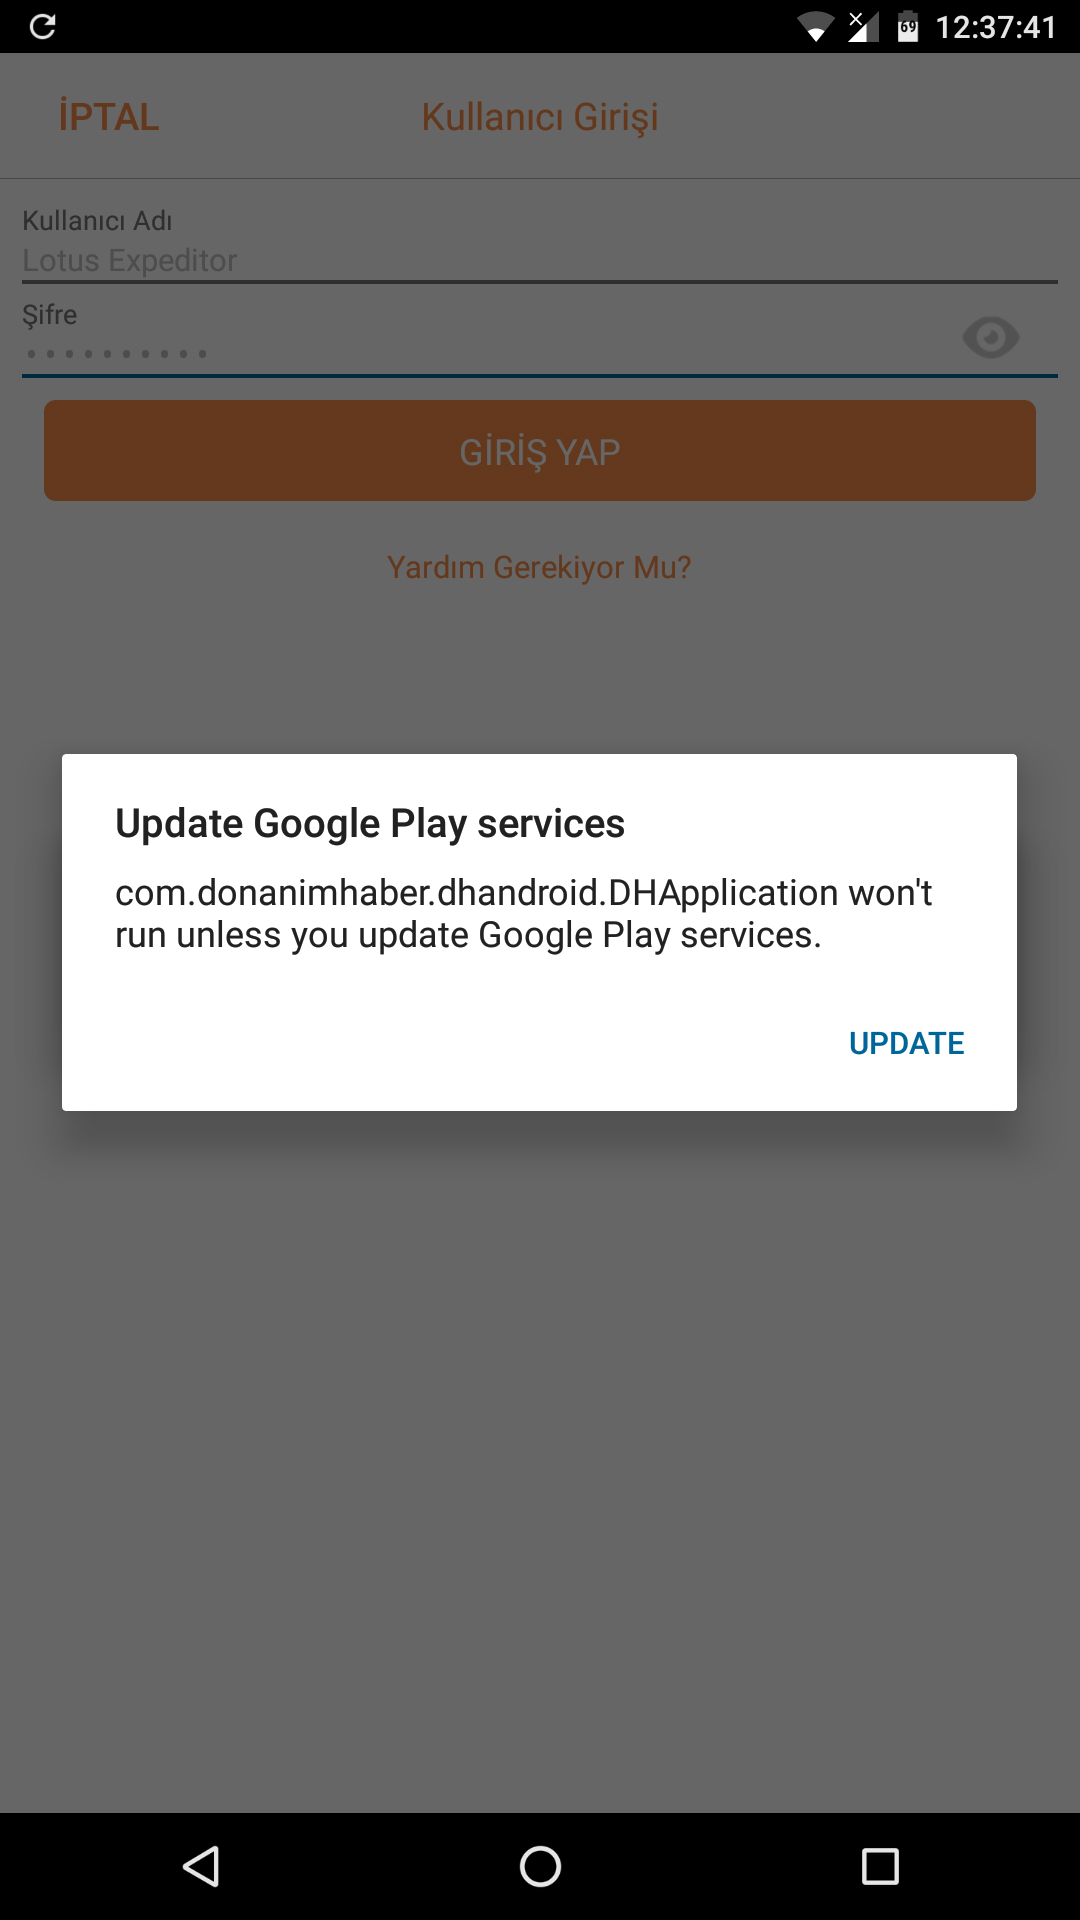Focus the Şifre password field
This screenshot has width=1080, height=1920.
(490, 352)
